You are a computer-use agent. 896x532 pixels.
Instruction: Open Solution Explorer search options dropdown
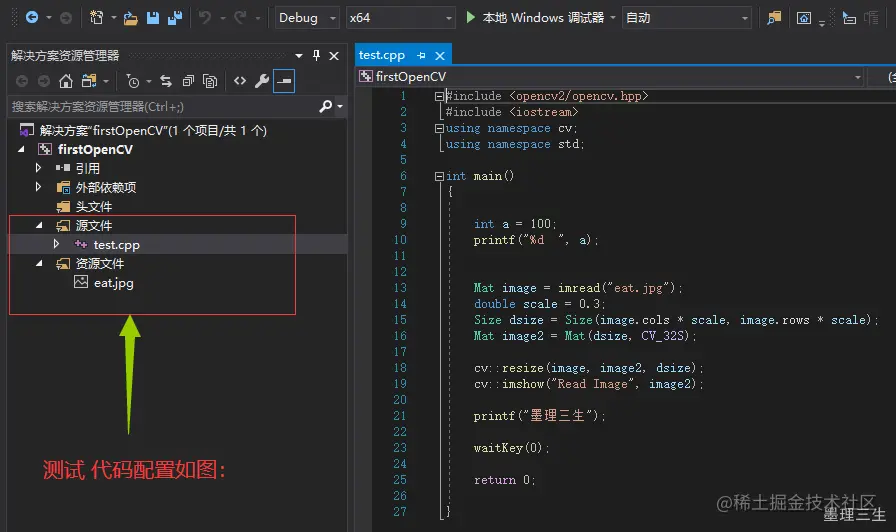click(x=340, y=106)
